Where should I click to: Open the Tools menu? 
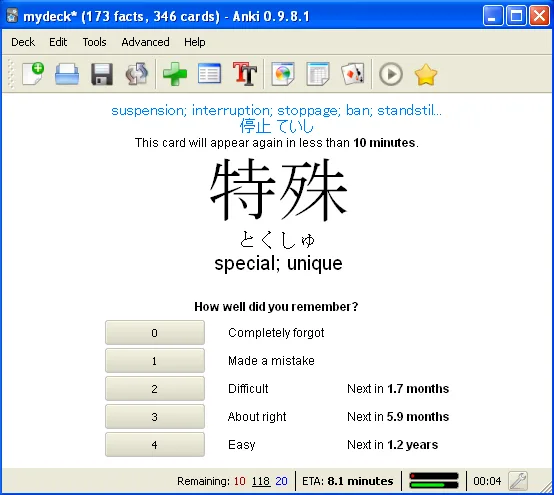pyautogui.click(x=94, y=42)
